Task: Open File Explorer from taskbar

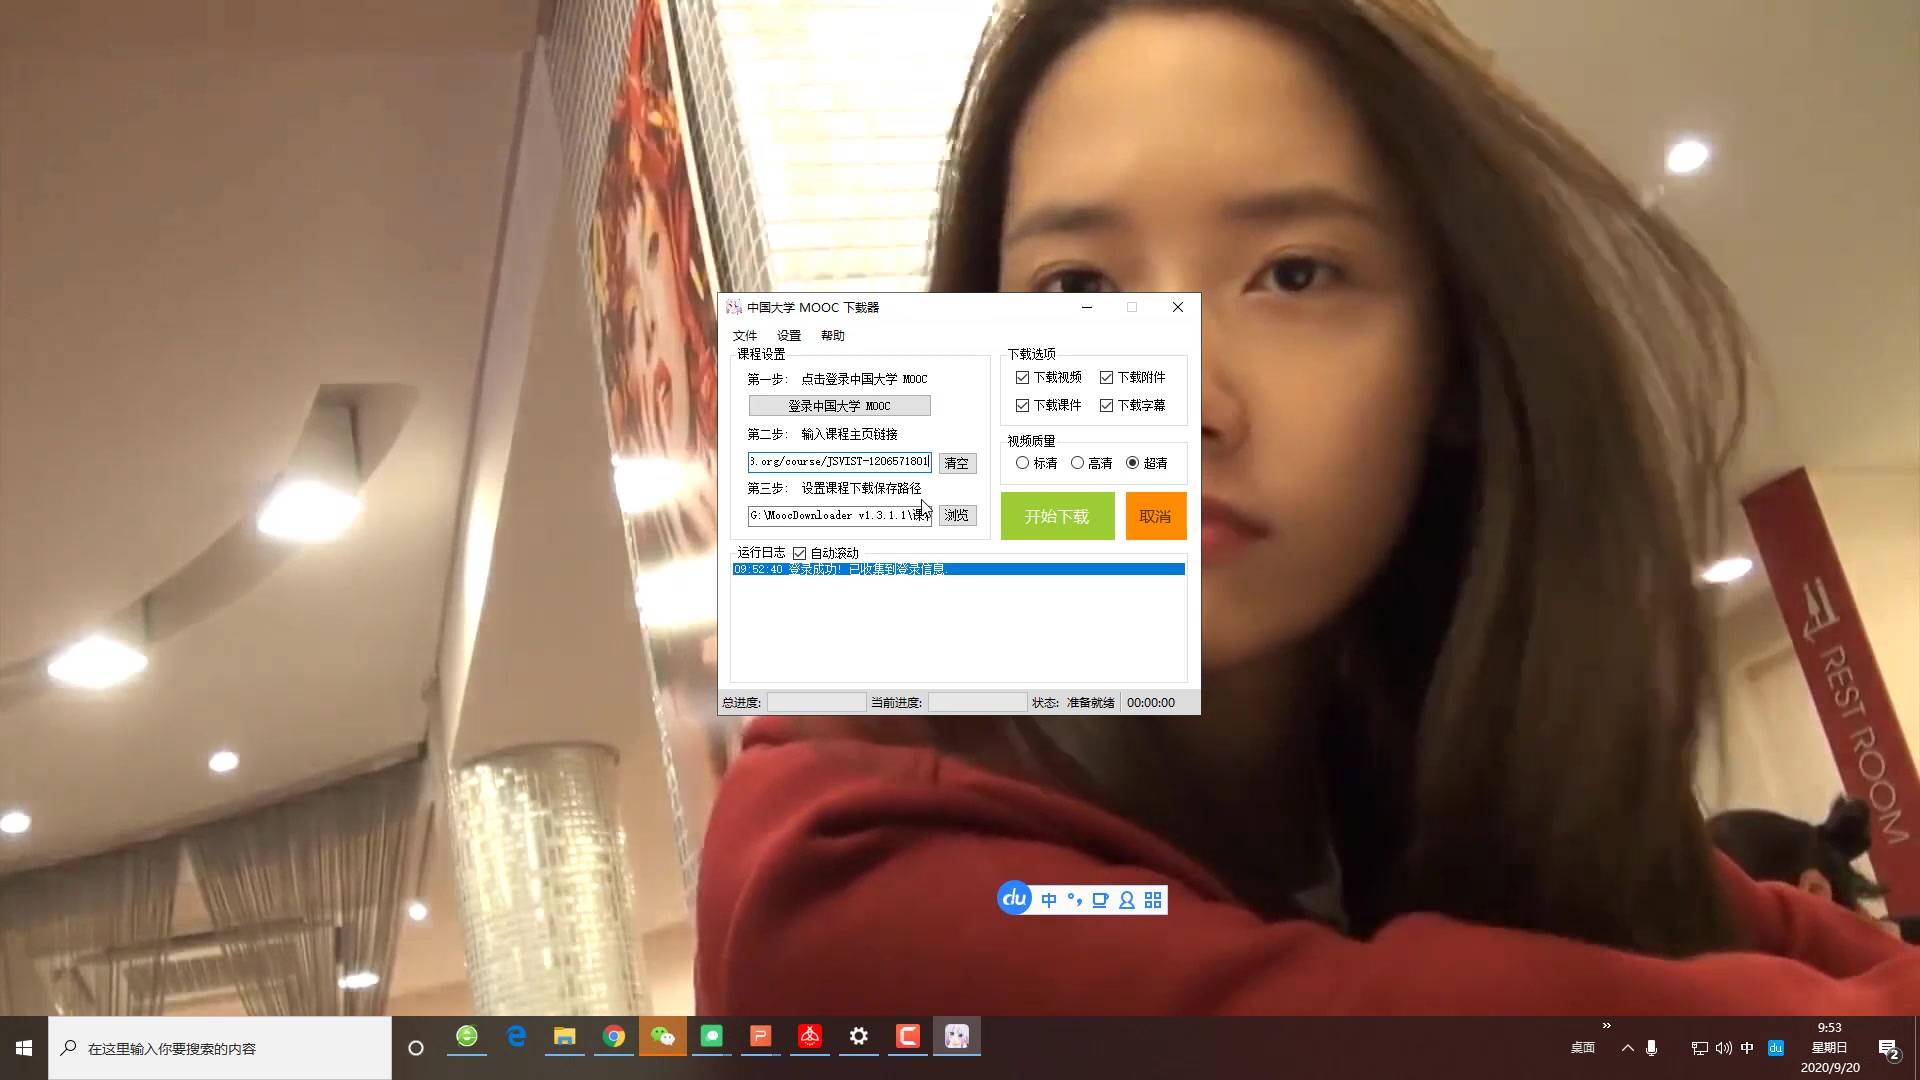Action: (565, 1037)
